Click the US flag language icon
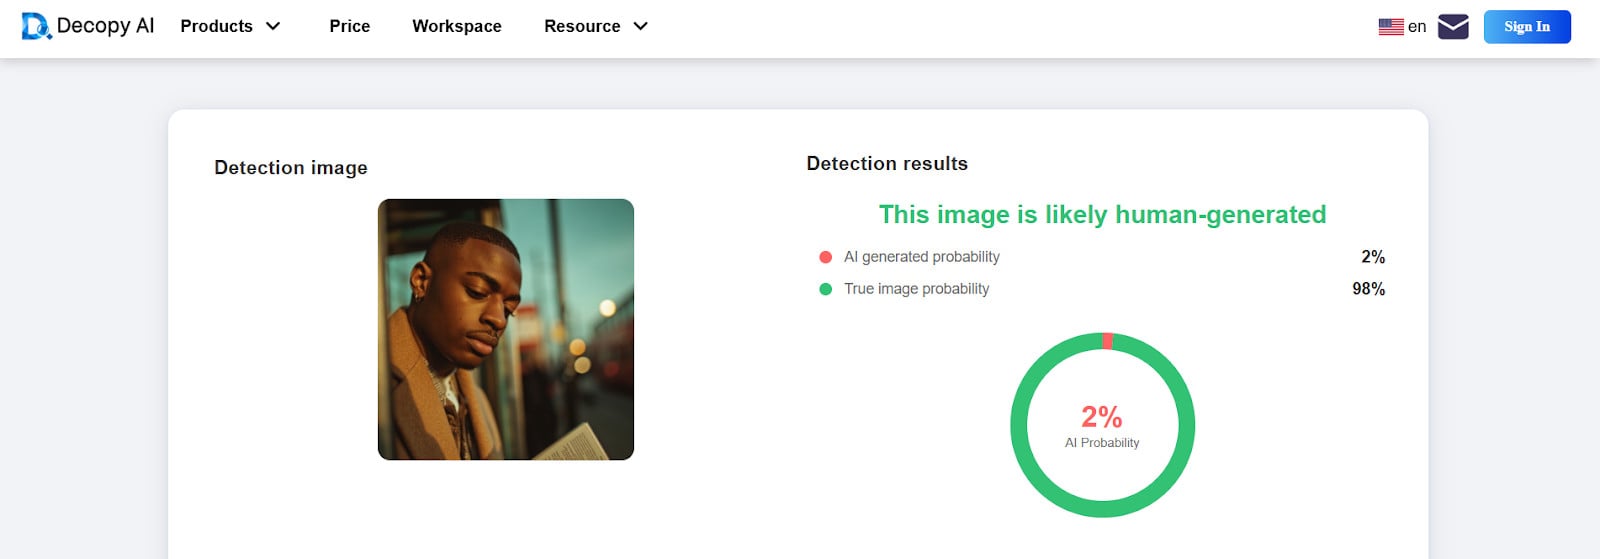This screenshot has width=1600, height=559. 1390,27
